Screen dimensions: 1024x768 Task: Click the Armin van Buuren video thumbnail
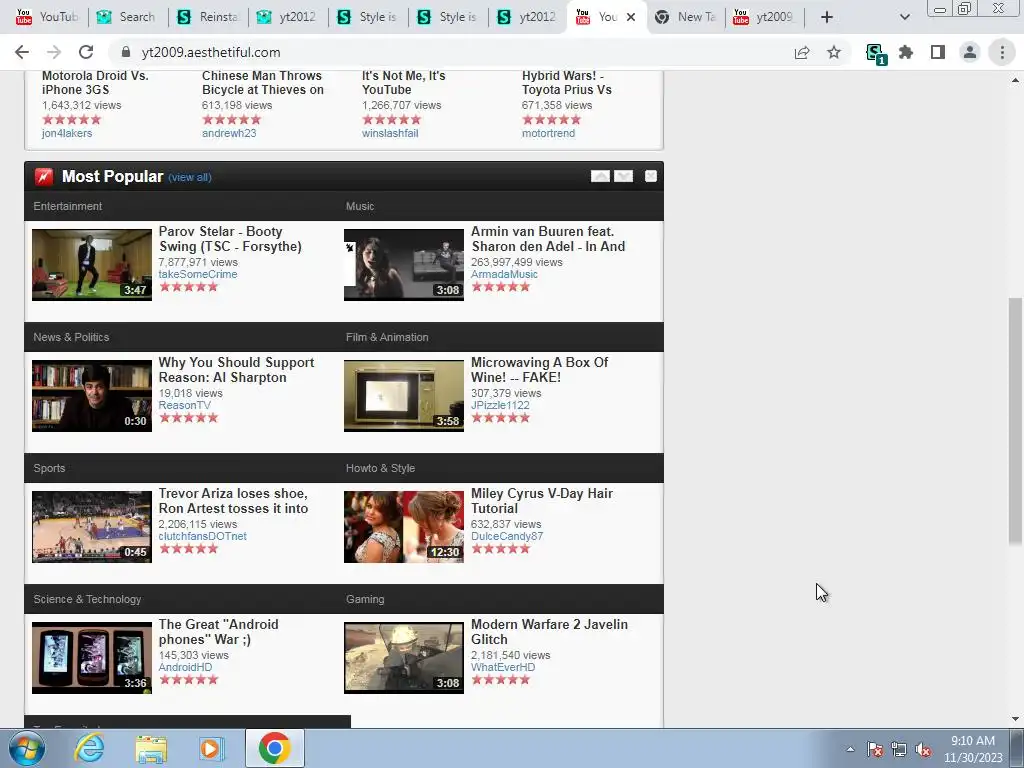click(404, 264)
